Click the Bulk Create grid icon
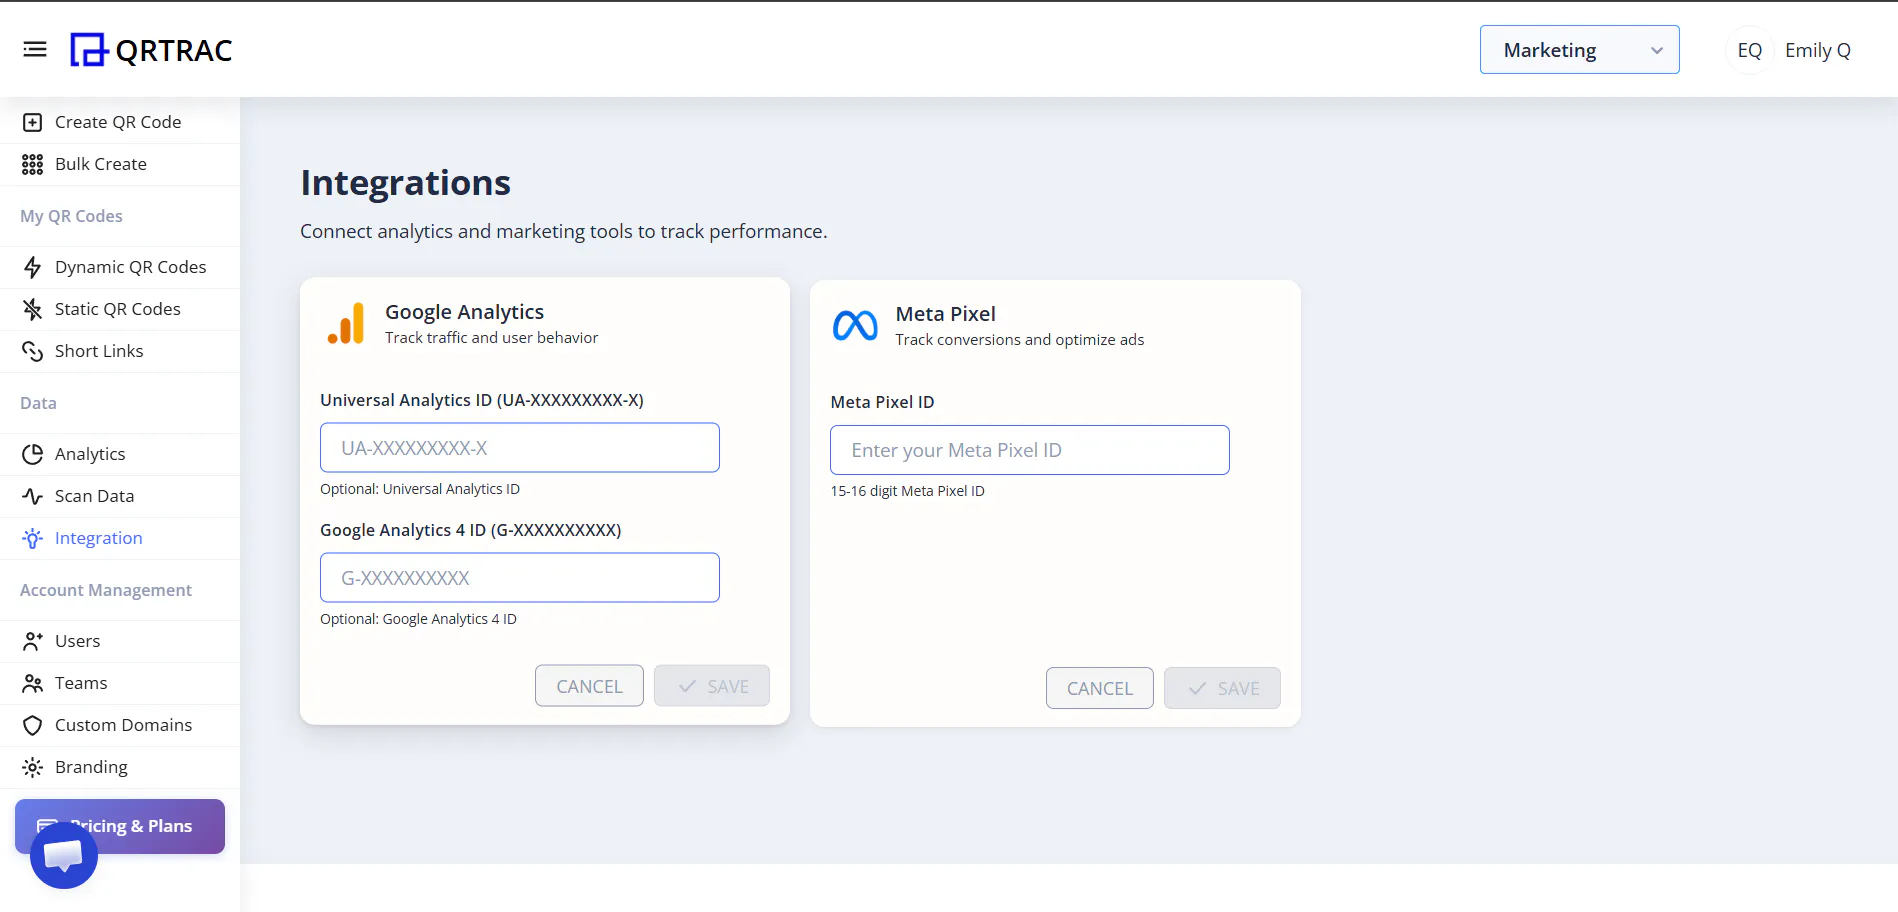1898x912 pixels. click(x=33, y=164)
